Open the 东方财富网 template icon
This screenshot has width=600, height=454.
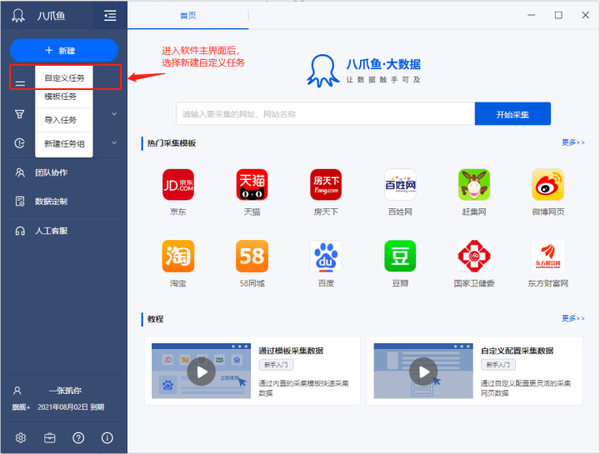[x=548, y=256]
